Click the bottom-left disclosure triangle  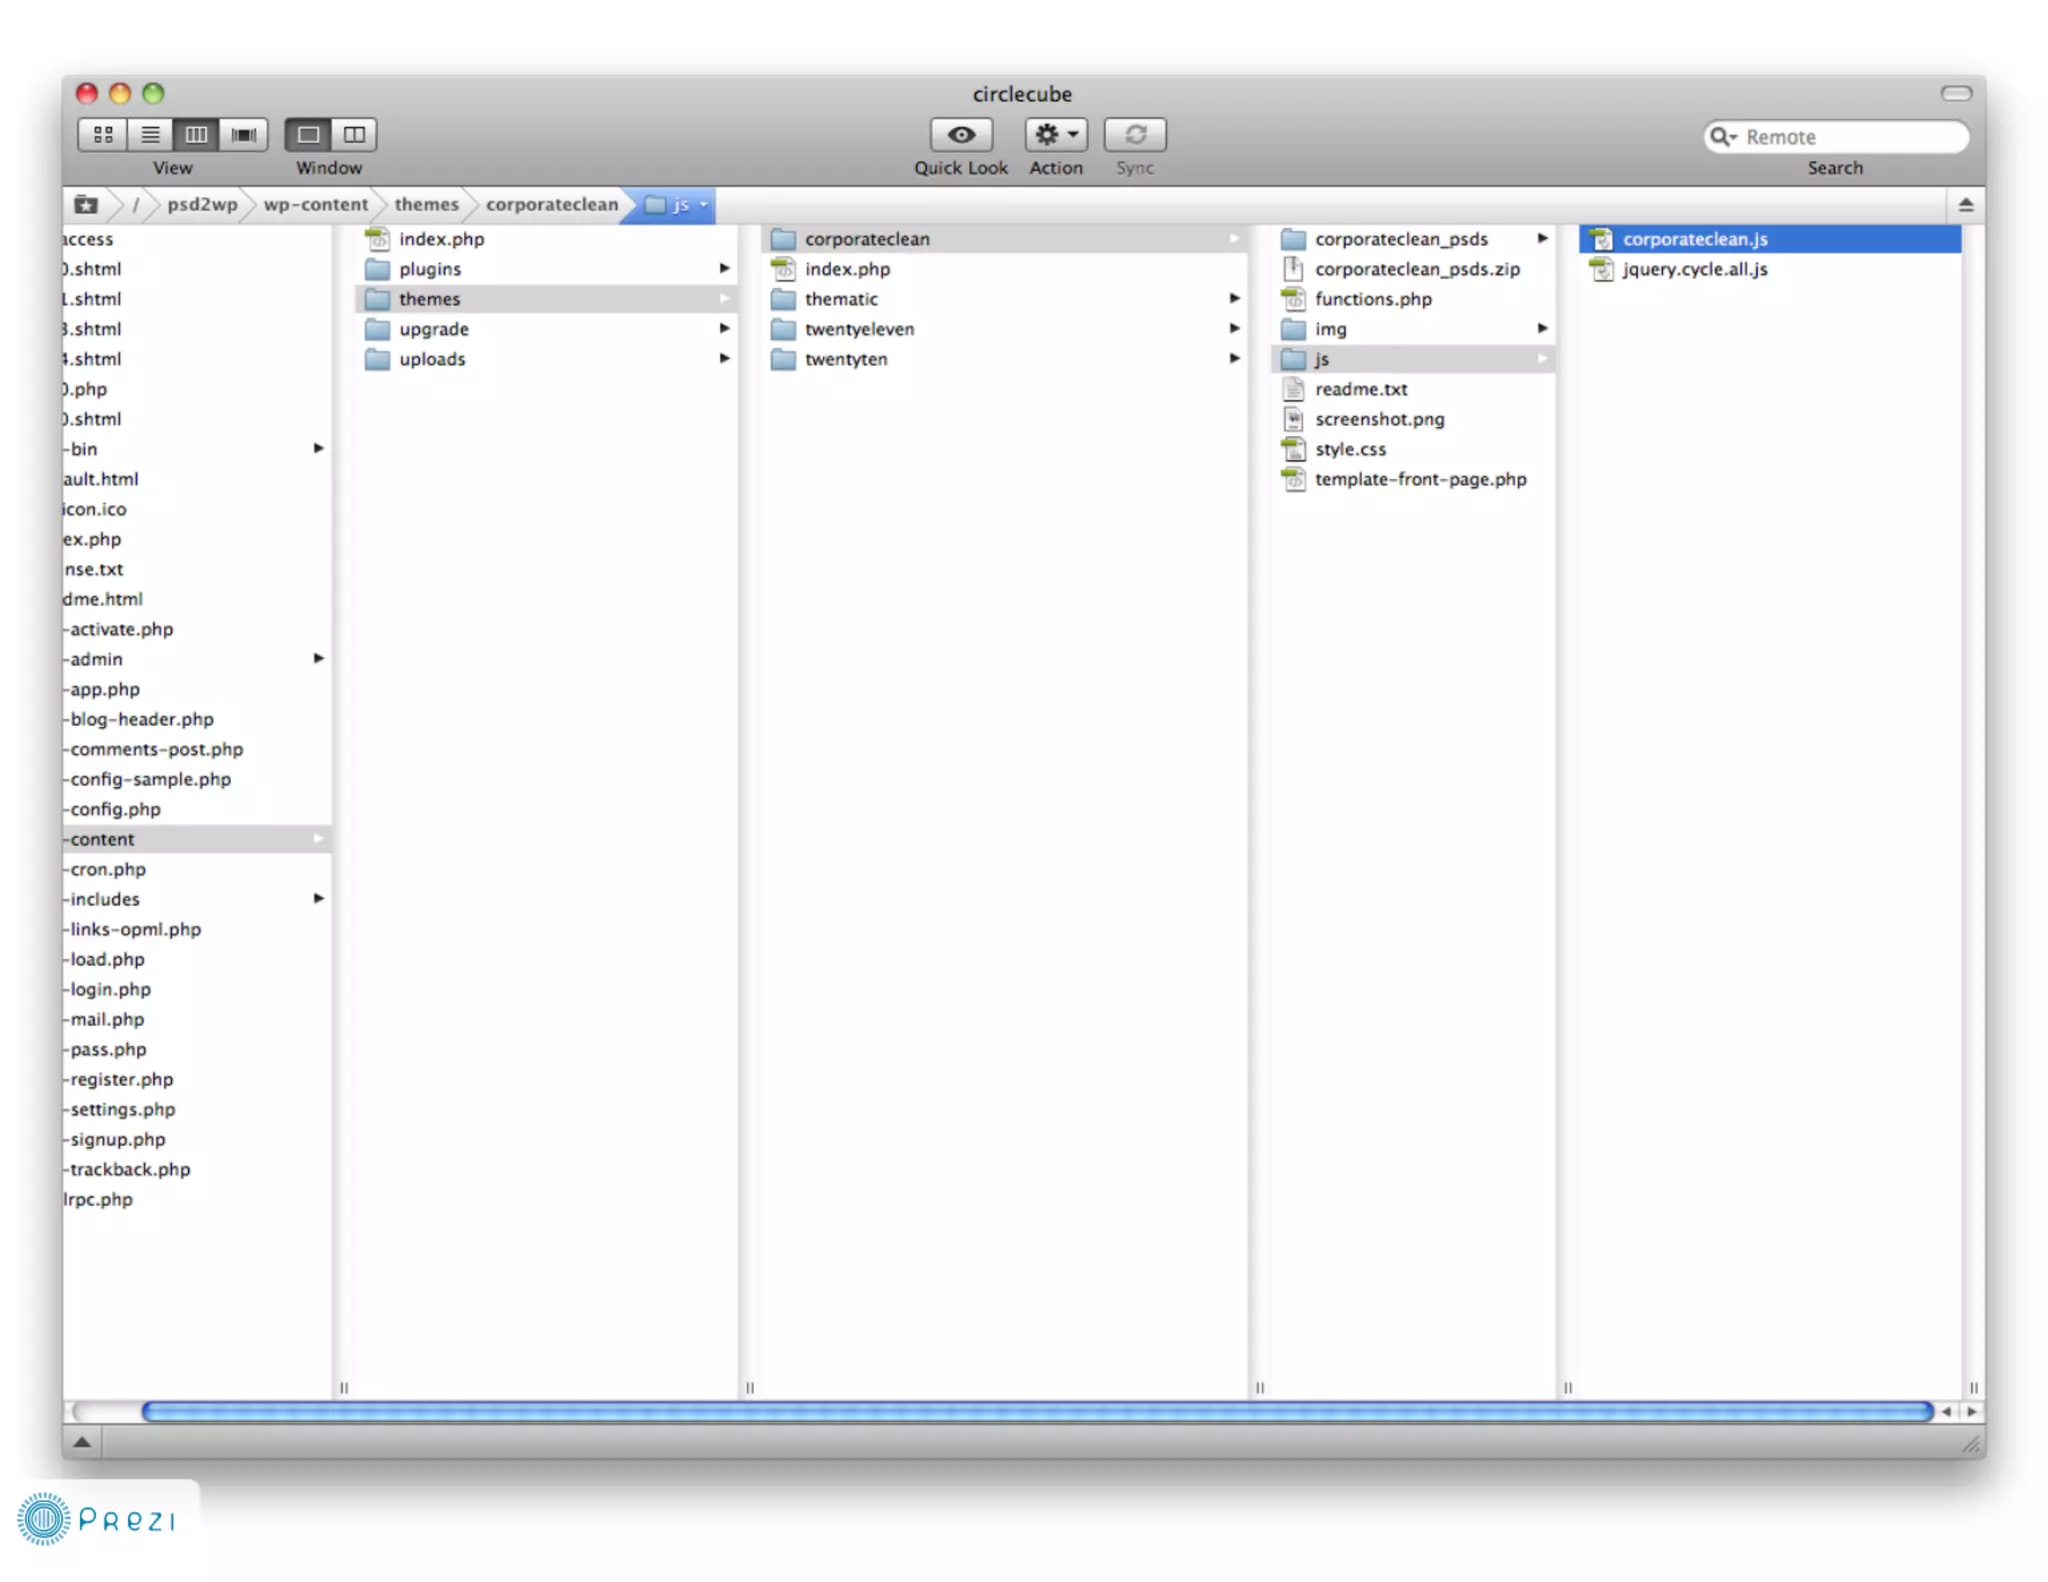pos(83,1441)
